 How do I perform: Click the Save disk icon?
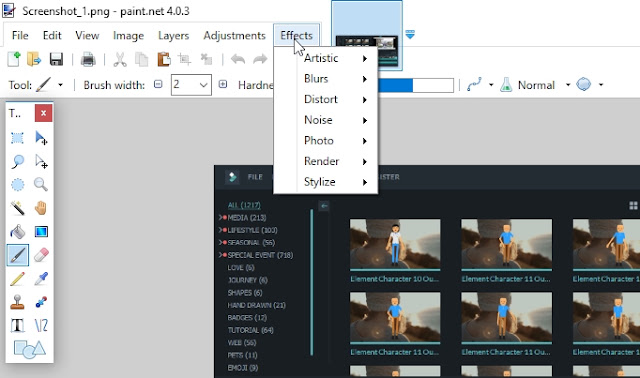click(x=56, y=59)
